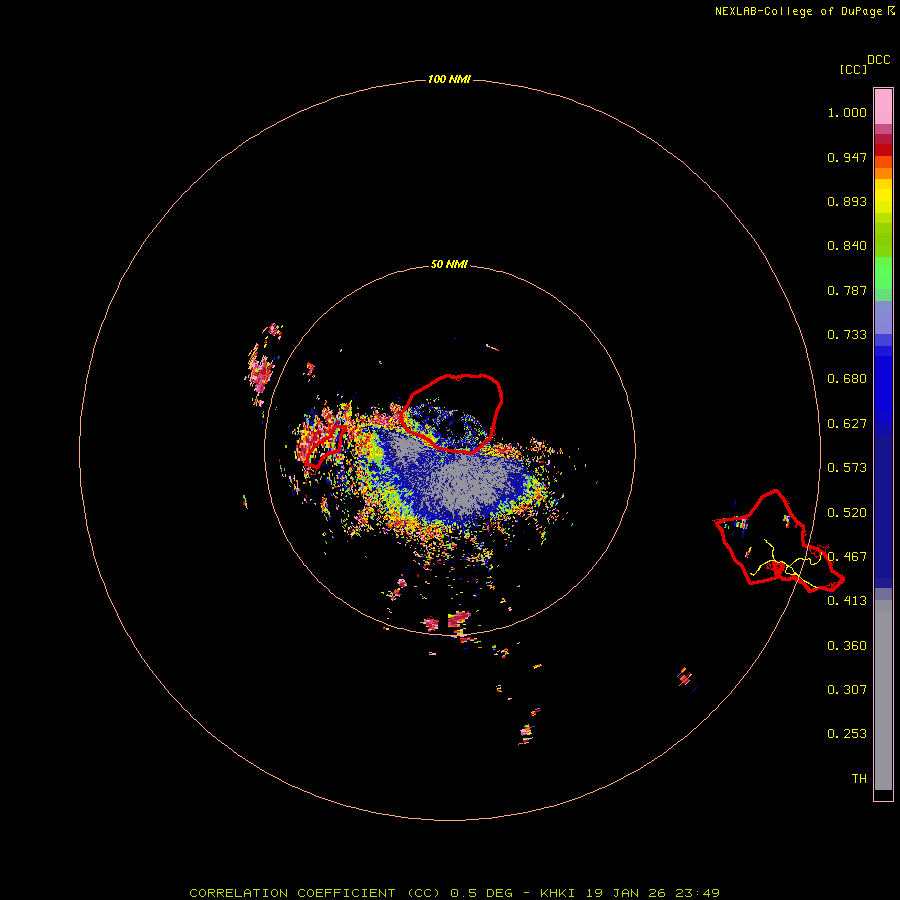Click the 0.893 legend value

point(847,201)
